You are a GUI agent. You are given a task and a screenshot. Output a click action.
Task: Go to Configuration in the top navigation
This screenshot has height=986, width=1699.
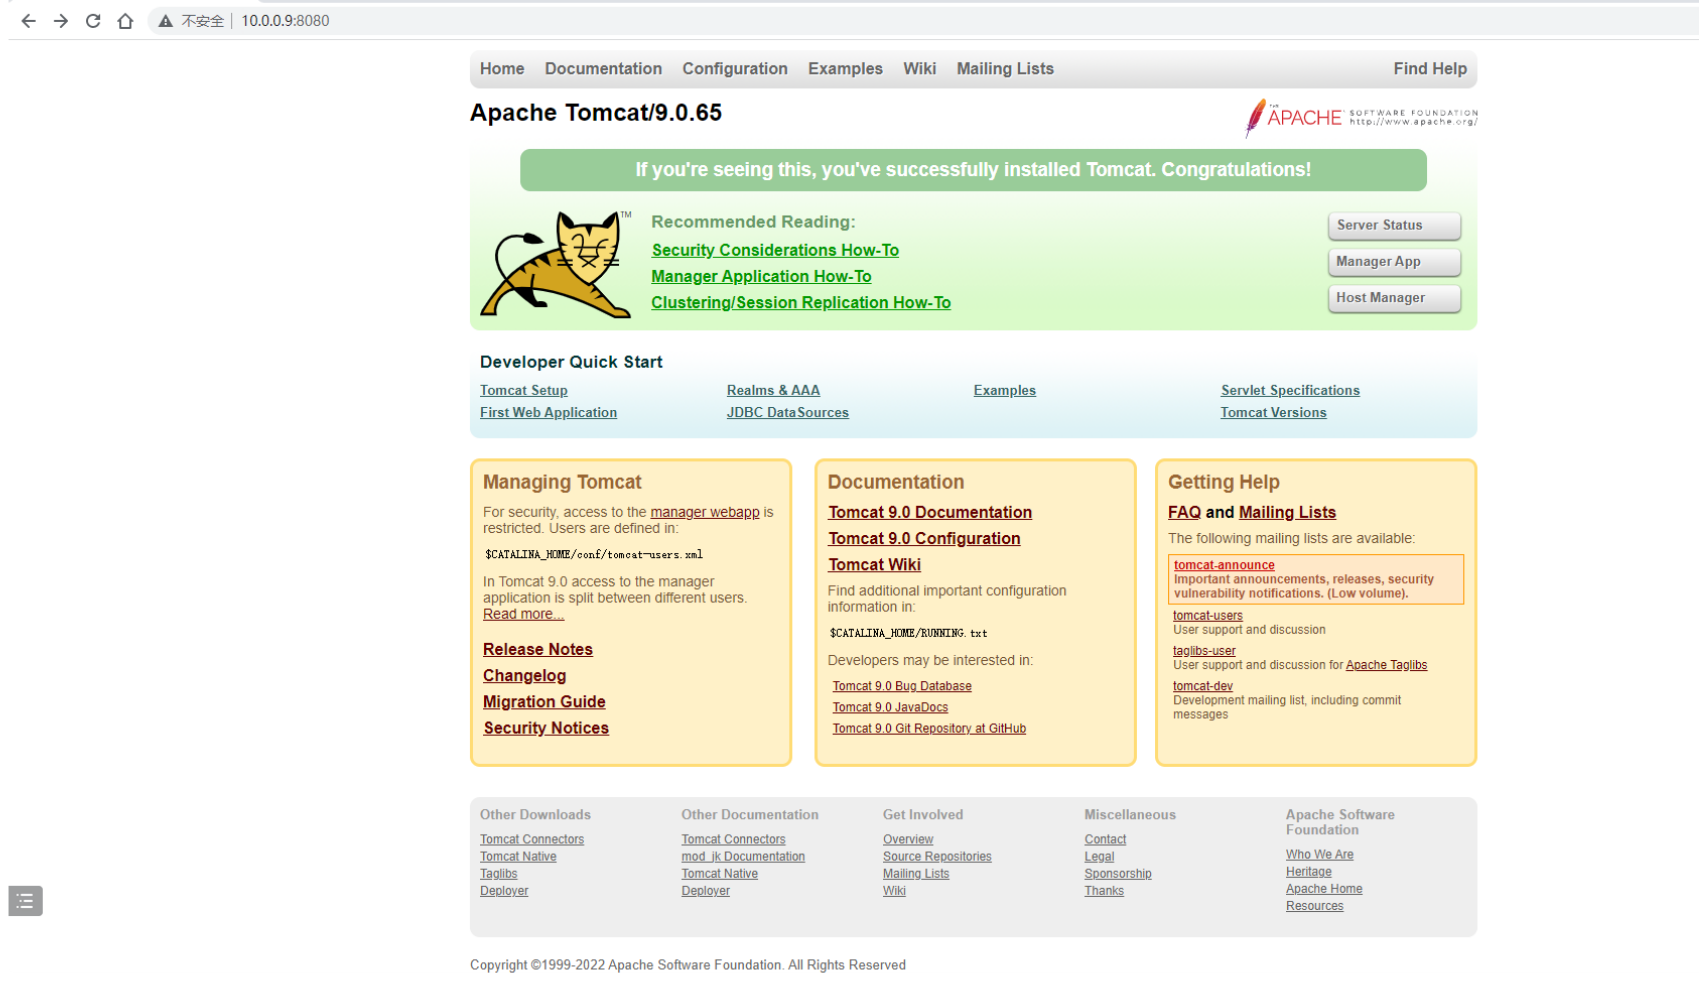(x=735, y=69)
